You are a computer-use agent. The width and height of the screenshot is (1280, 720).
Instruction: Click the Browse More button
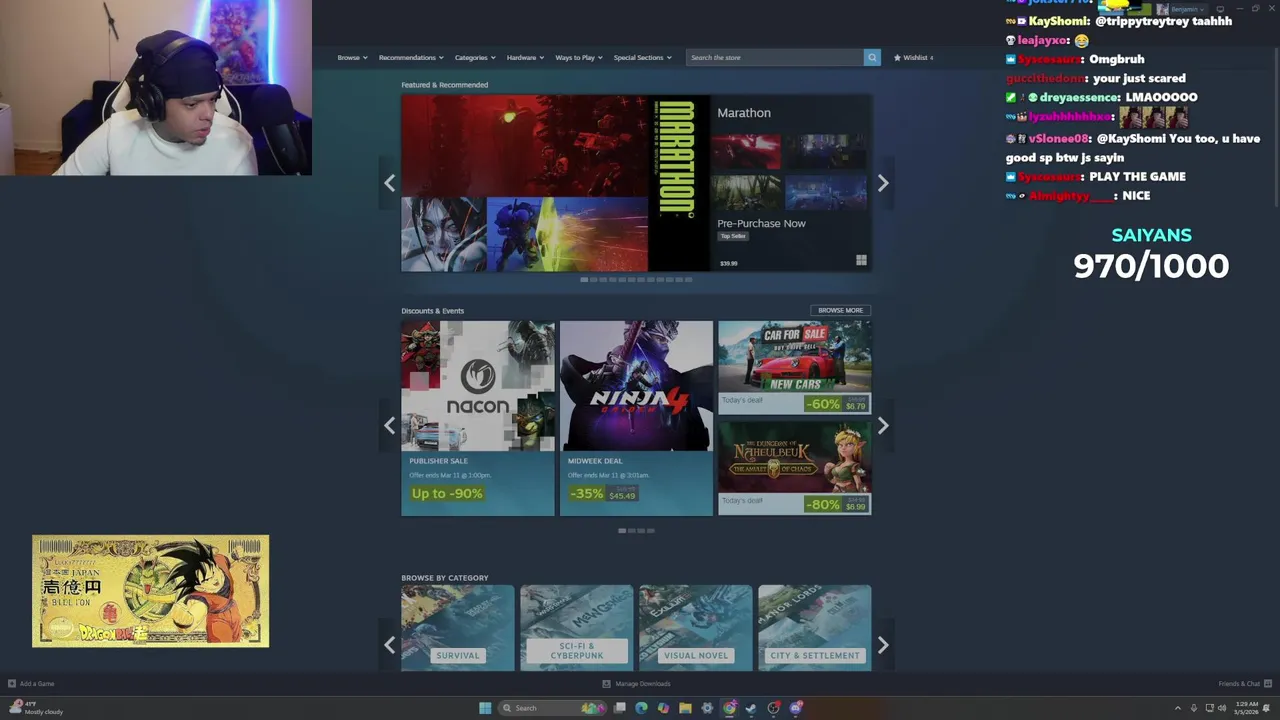click(840, 310)
